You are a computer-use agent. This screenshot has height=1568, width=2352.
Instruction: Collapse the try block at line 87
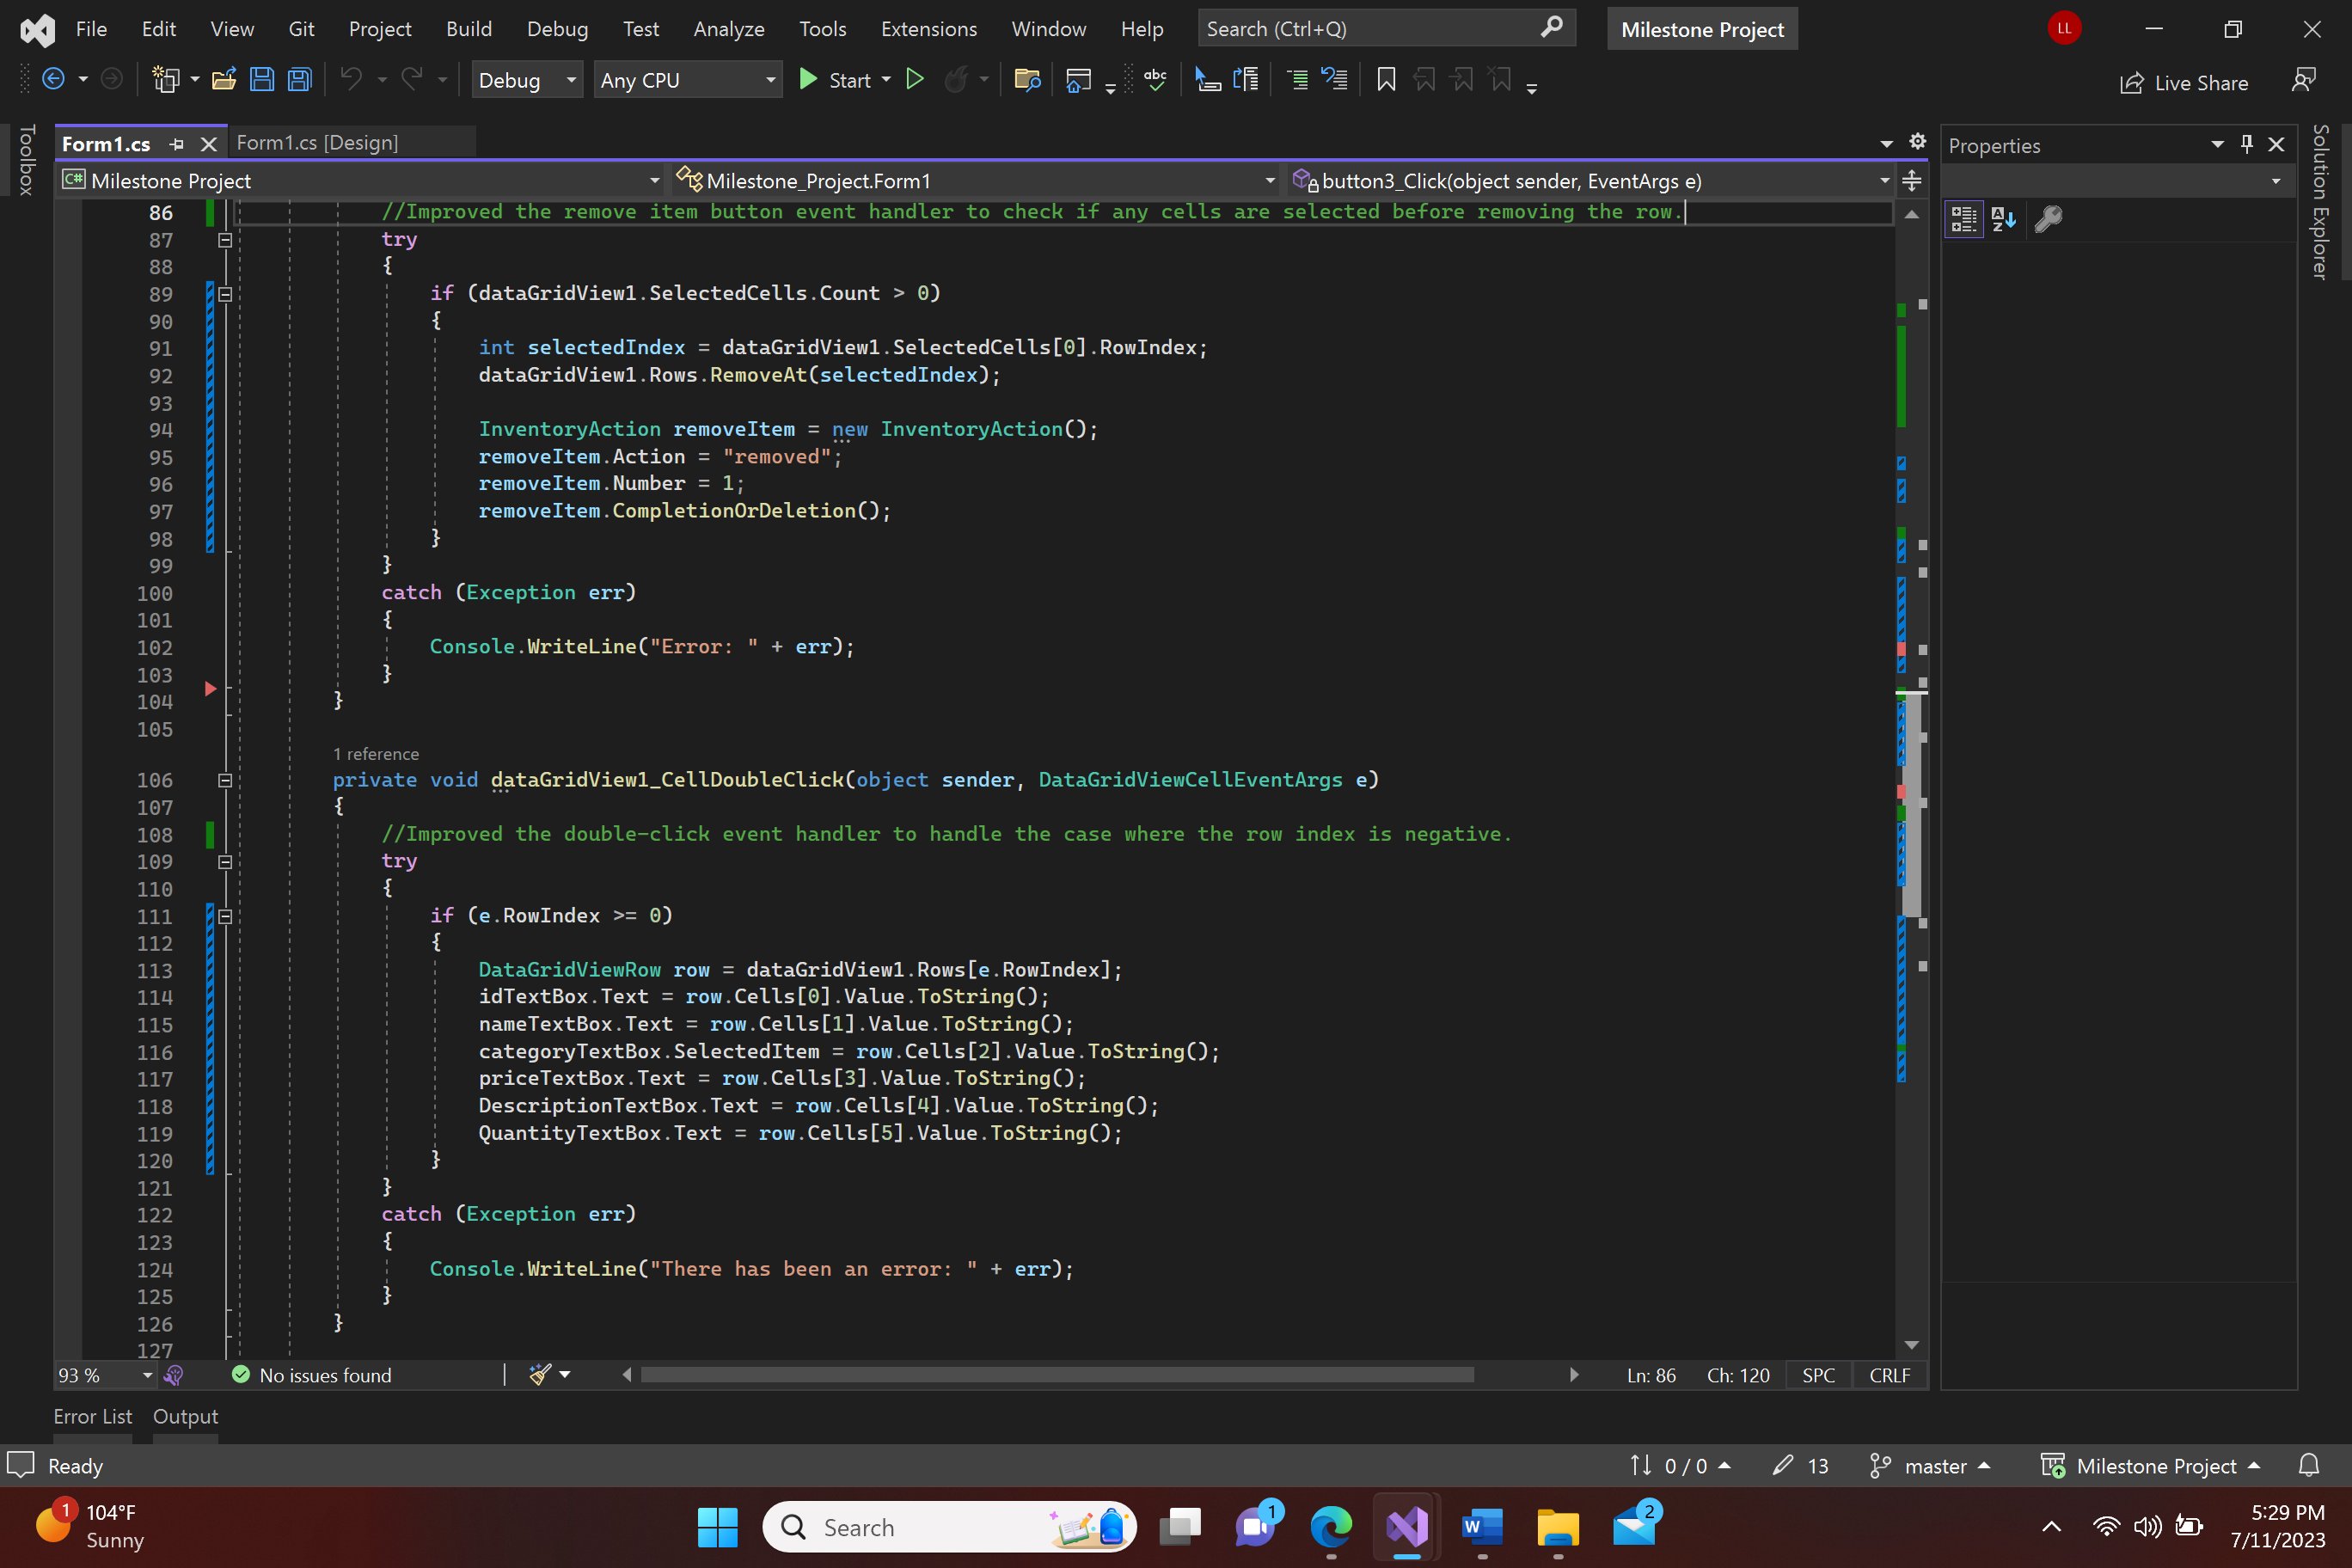click(x=225, y=240)
